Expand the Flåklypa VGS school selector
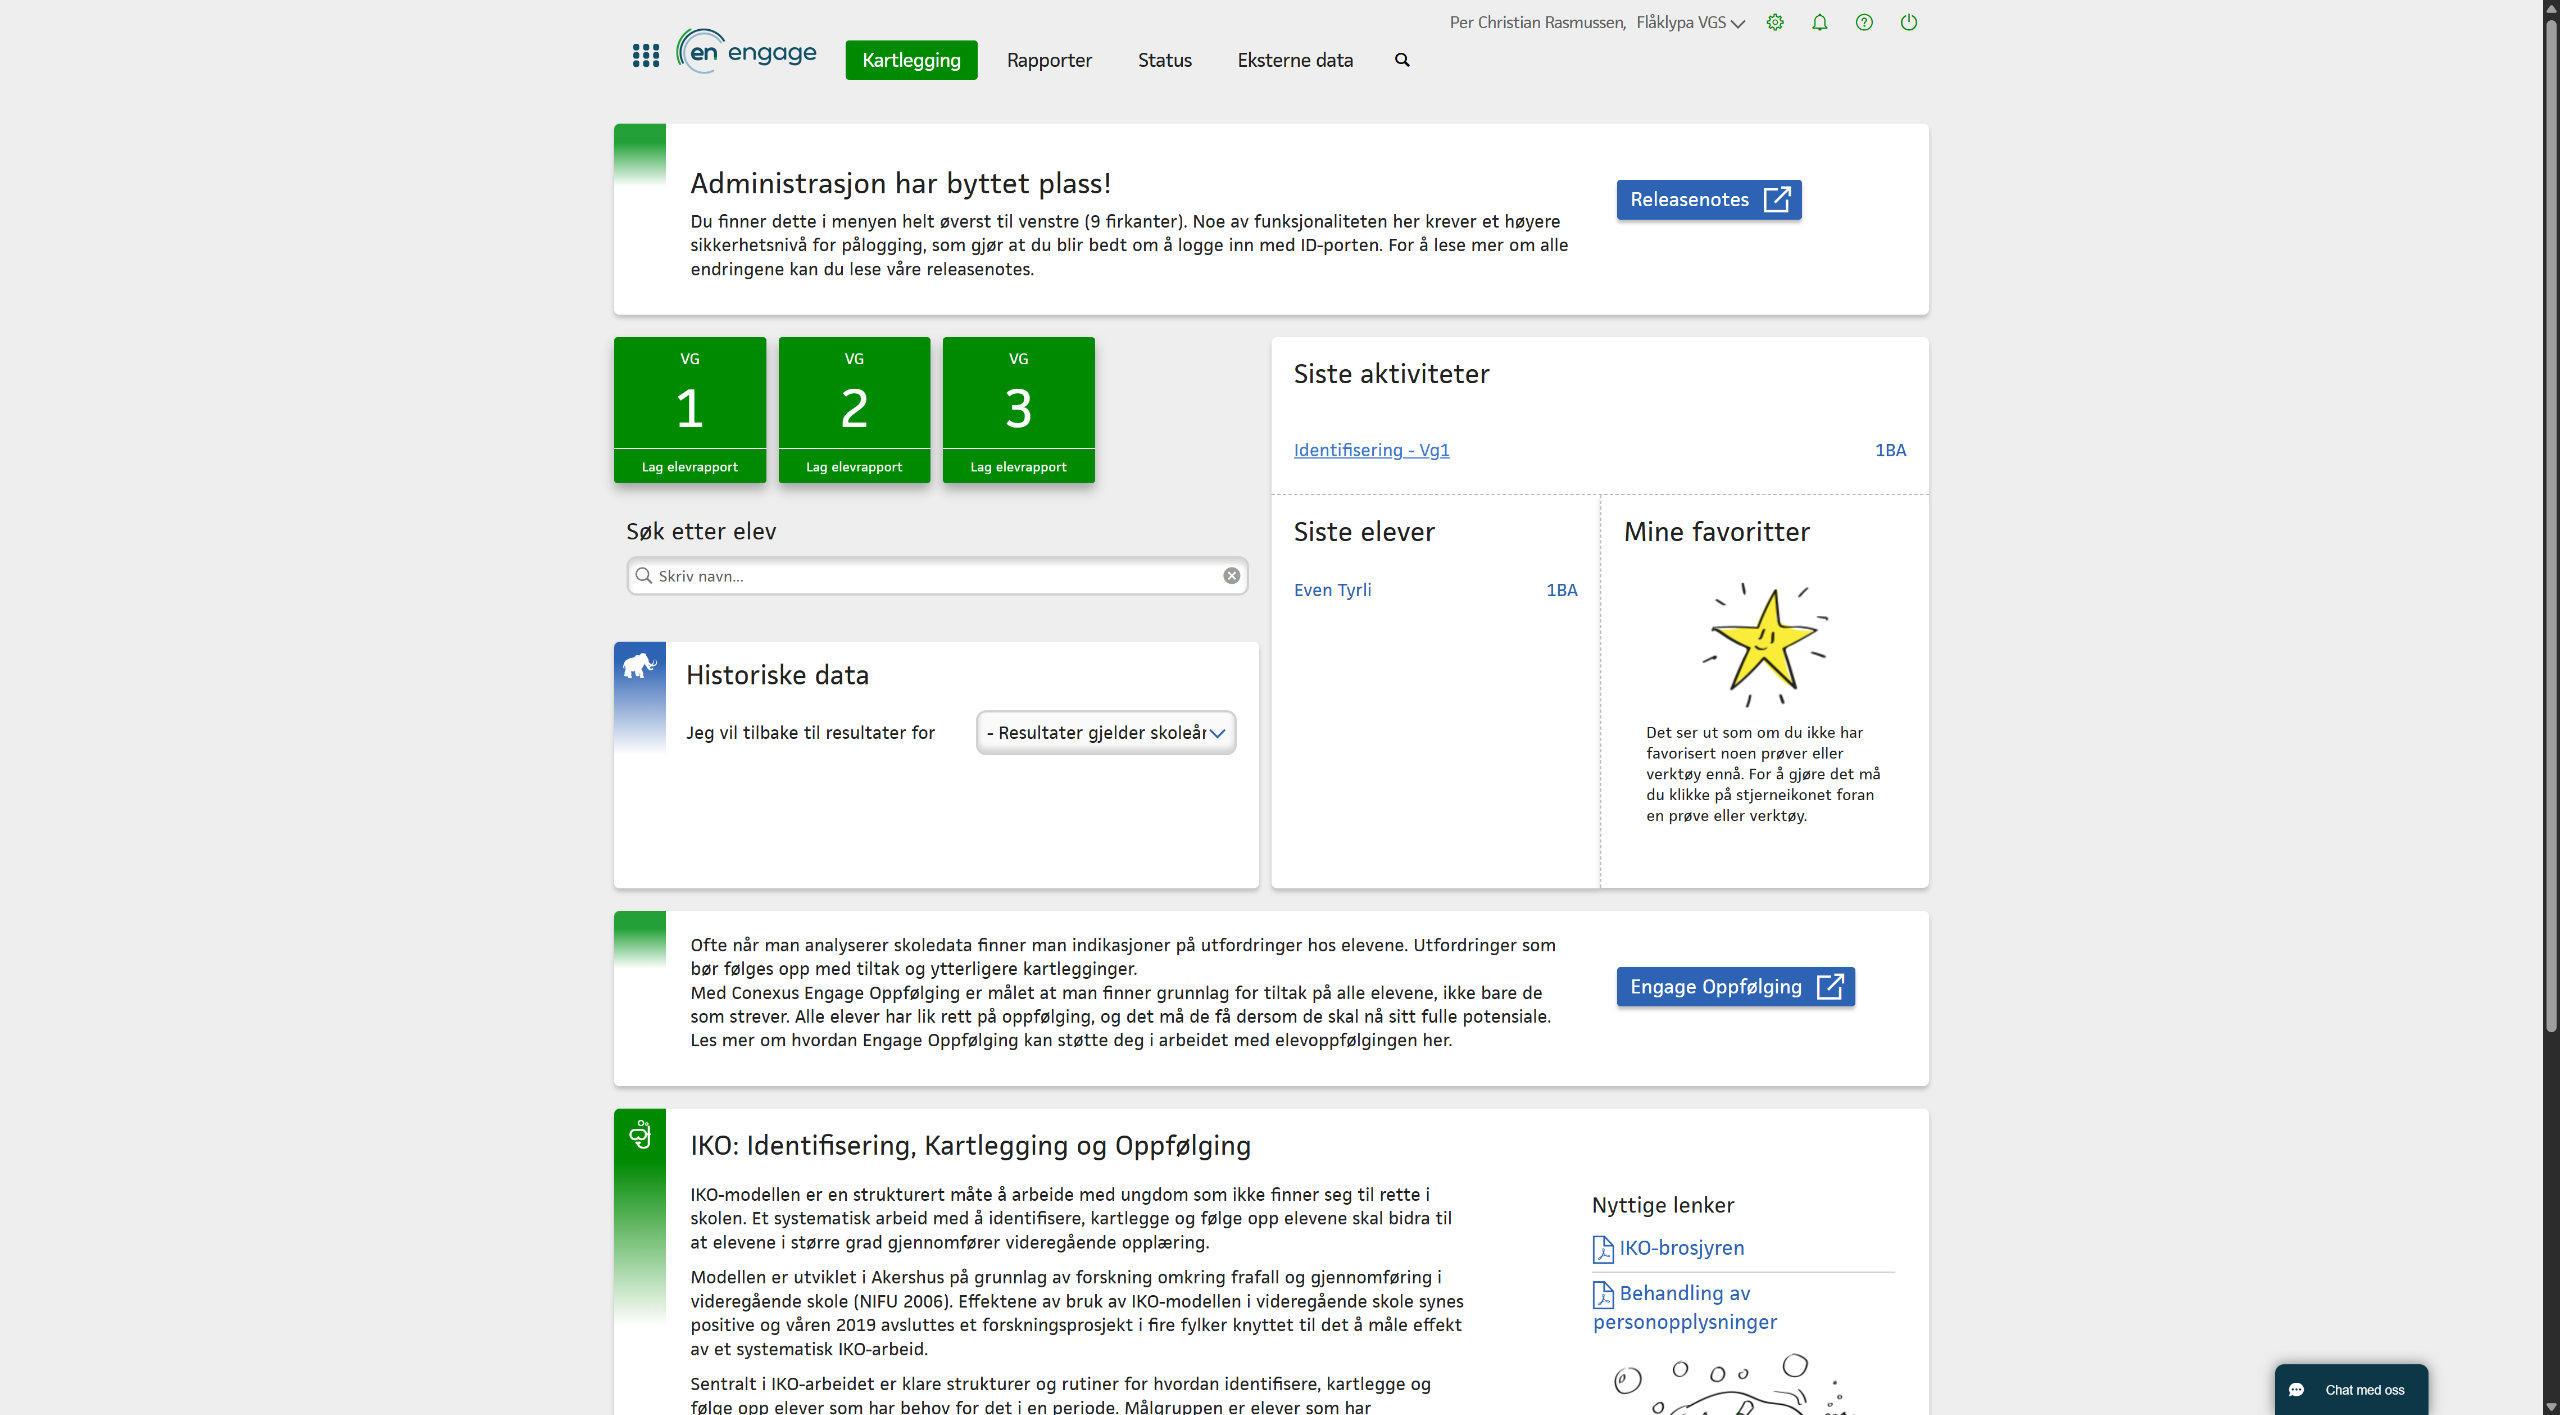This screenshot has width=2560, height=1415. click(1690, 22)
